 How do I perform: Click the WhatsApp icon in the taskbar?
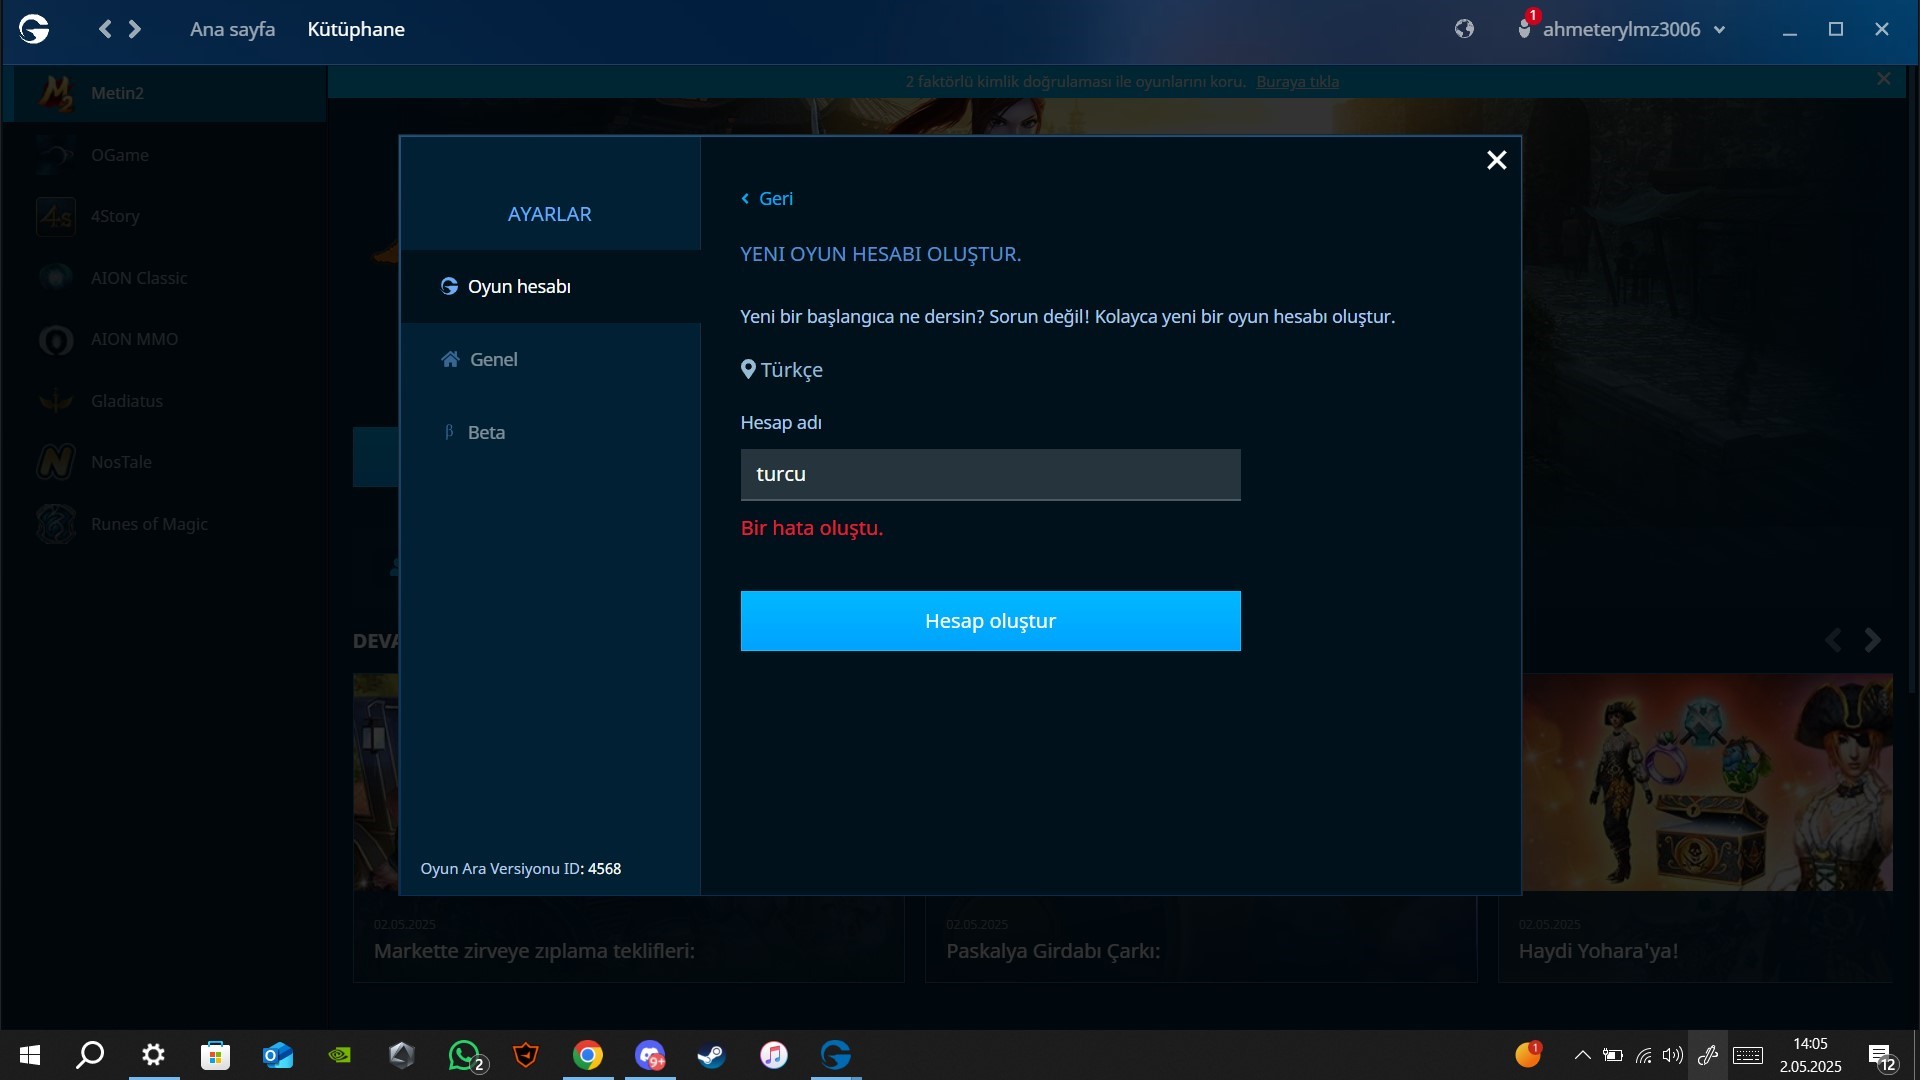[464, 1055]
